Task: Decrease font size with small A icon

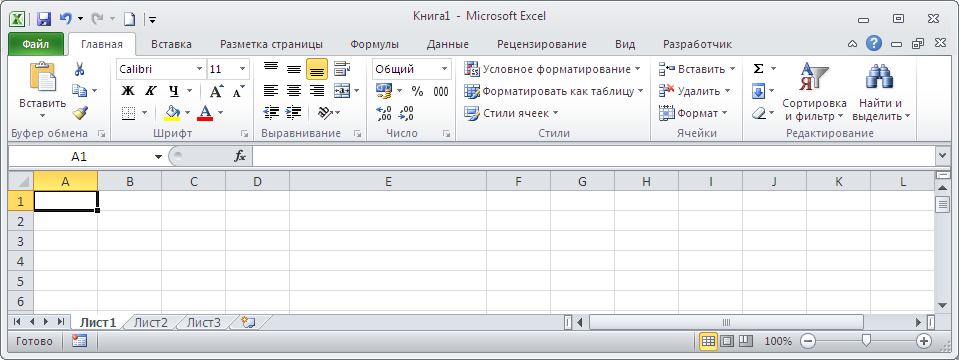Action: tap(238, 91)
